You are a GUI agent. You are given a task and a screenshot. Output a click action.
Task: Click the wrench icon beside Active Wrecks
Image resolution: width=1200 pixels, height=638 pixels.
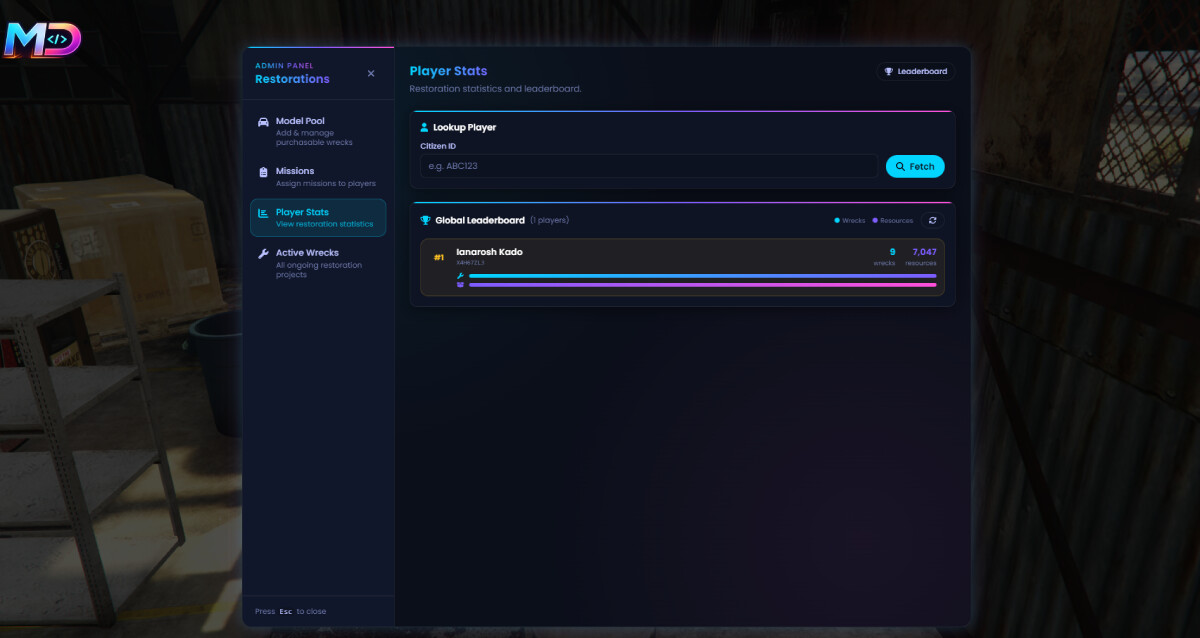(x=263, y=254)
